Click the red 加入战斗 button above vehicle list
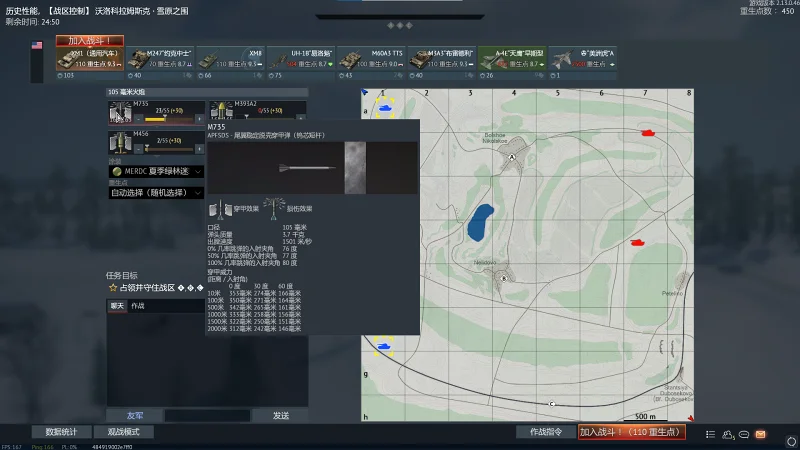This screenshot has height=450, width=800. point(90,40)
